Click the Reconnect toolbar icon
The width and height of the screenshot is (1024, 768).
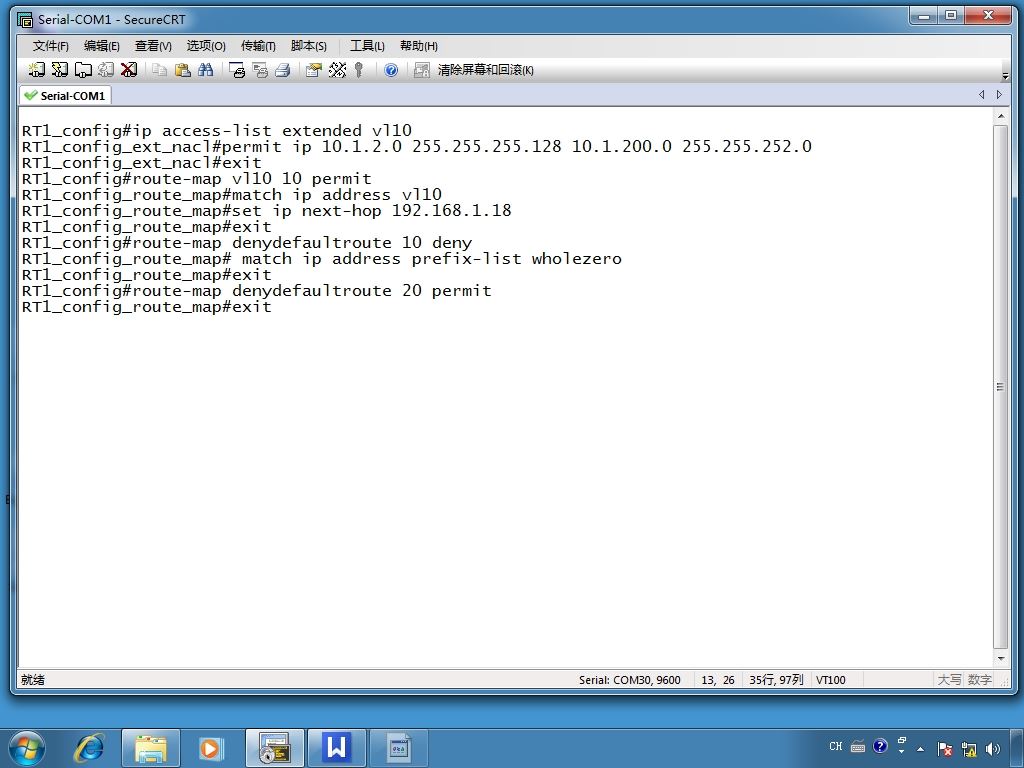tap(106, 69)
